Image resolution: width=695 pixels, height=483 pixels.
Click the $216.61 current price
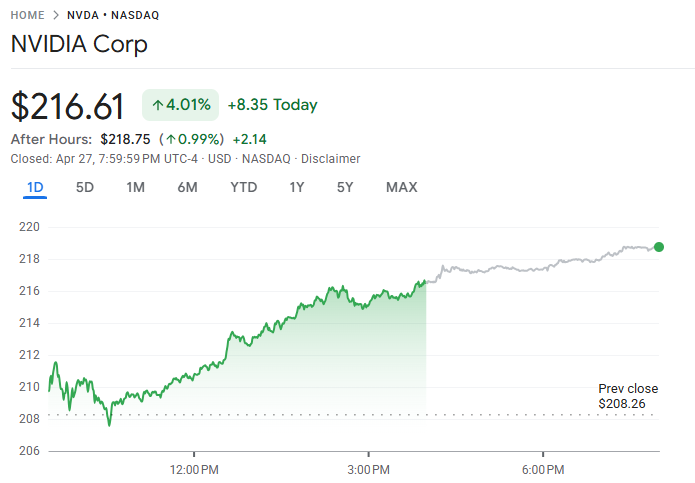click(68, 106)
